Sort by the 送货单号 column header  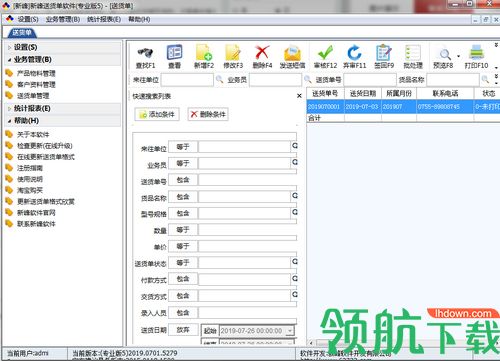coord(326,94)
